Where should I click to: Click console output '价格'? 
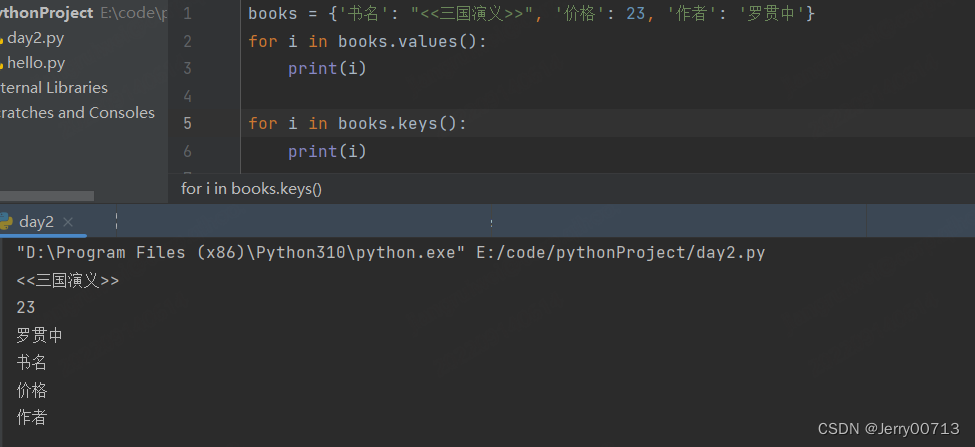coord(32,390)
